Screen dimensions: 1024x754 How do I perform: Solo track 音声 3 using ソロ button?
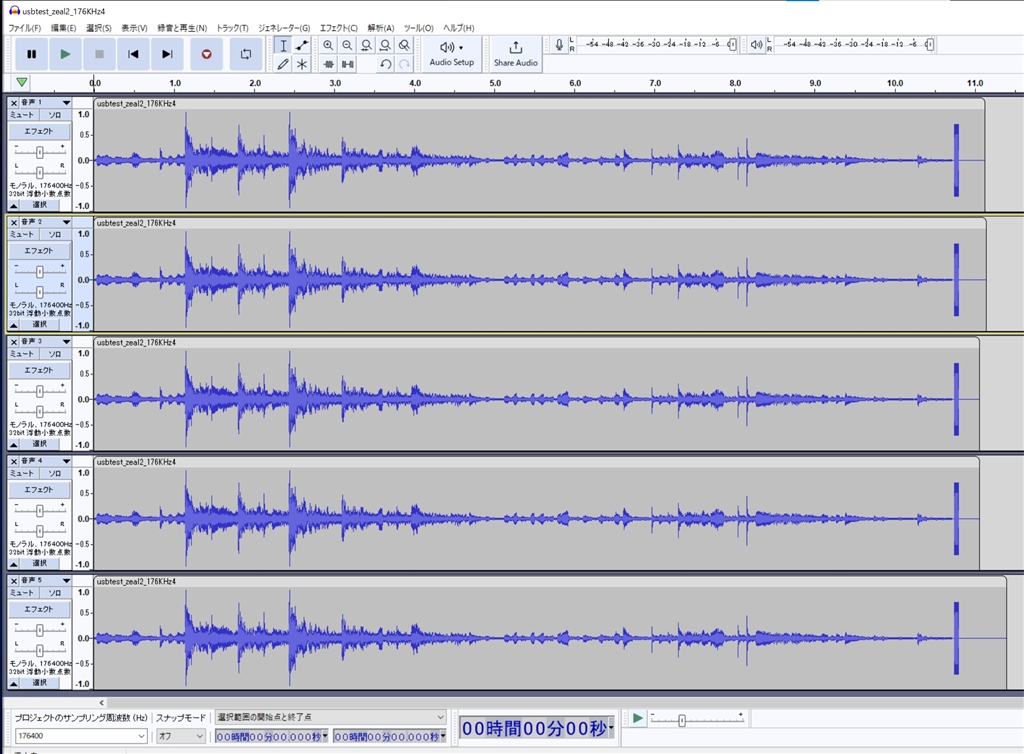55,354
